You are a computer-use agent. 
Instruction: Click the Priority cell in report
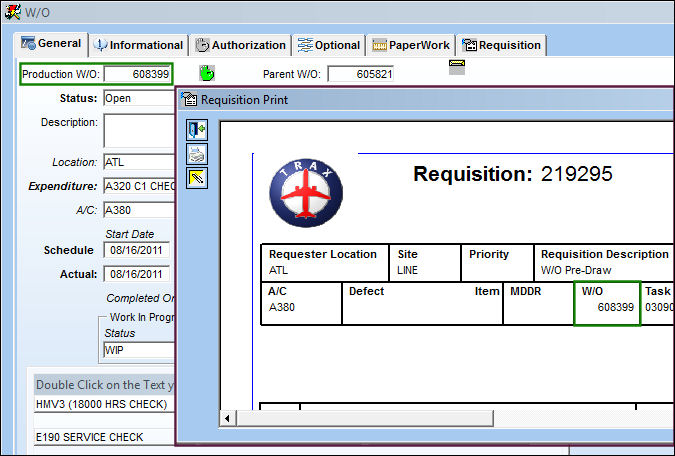click(497, 263)
